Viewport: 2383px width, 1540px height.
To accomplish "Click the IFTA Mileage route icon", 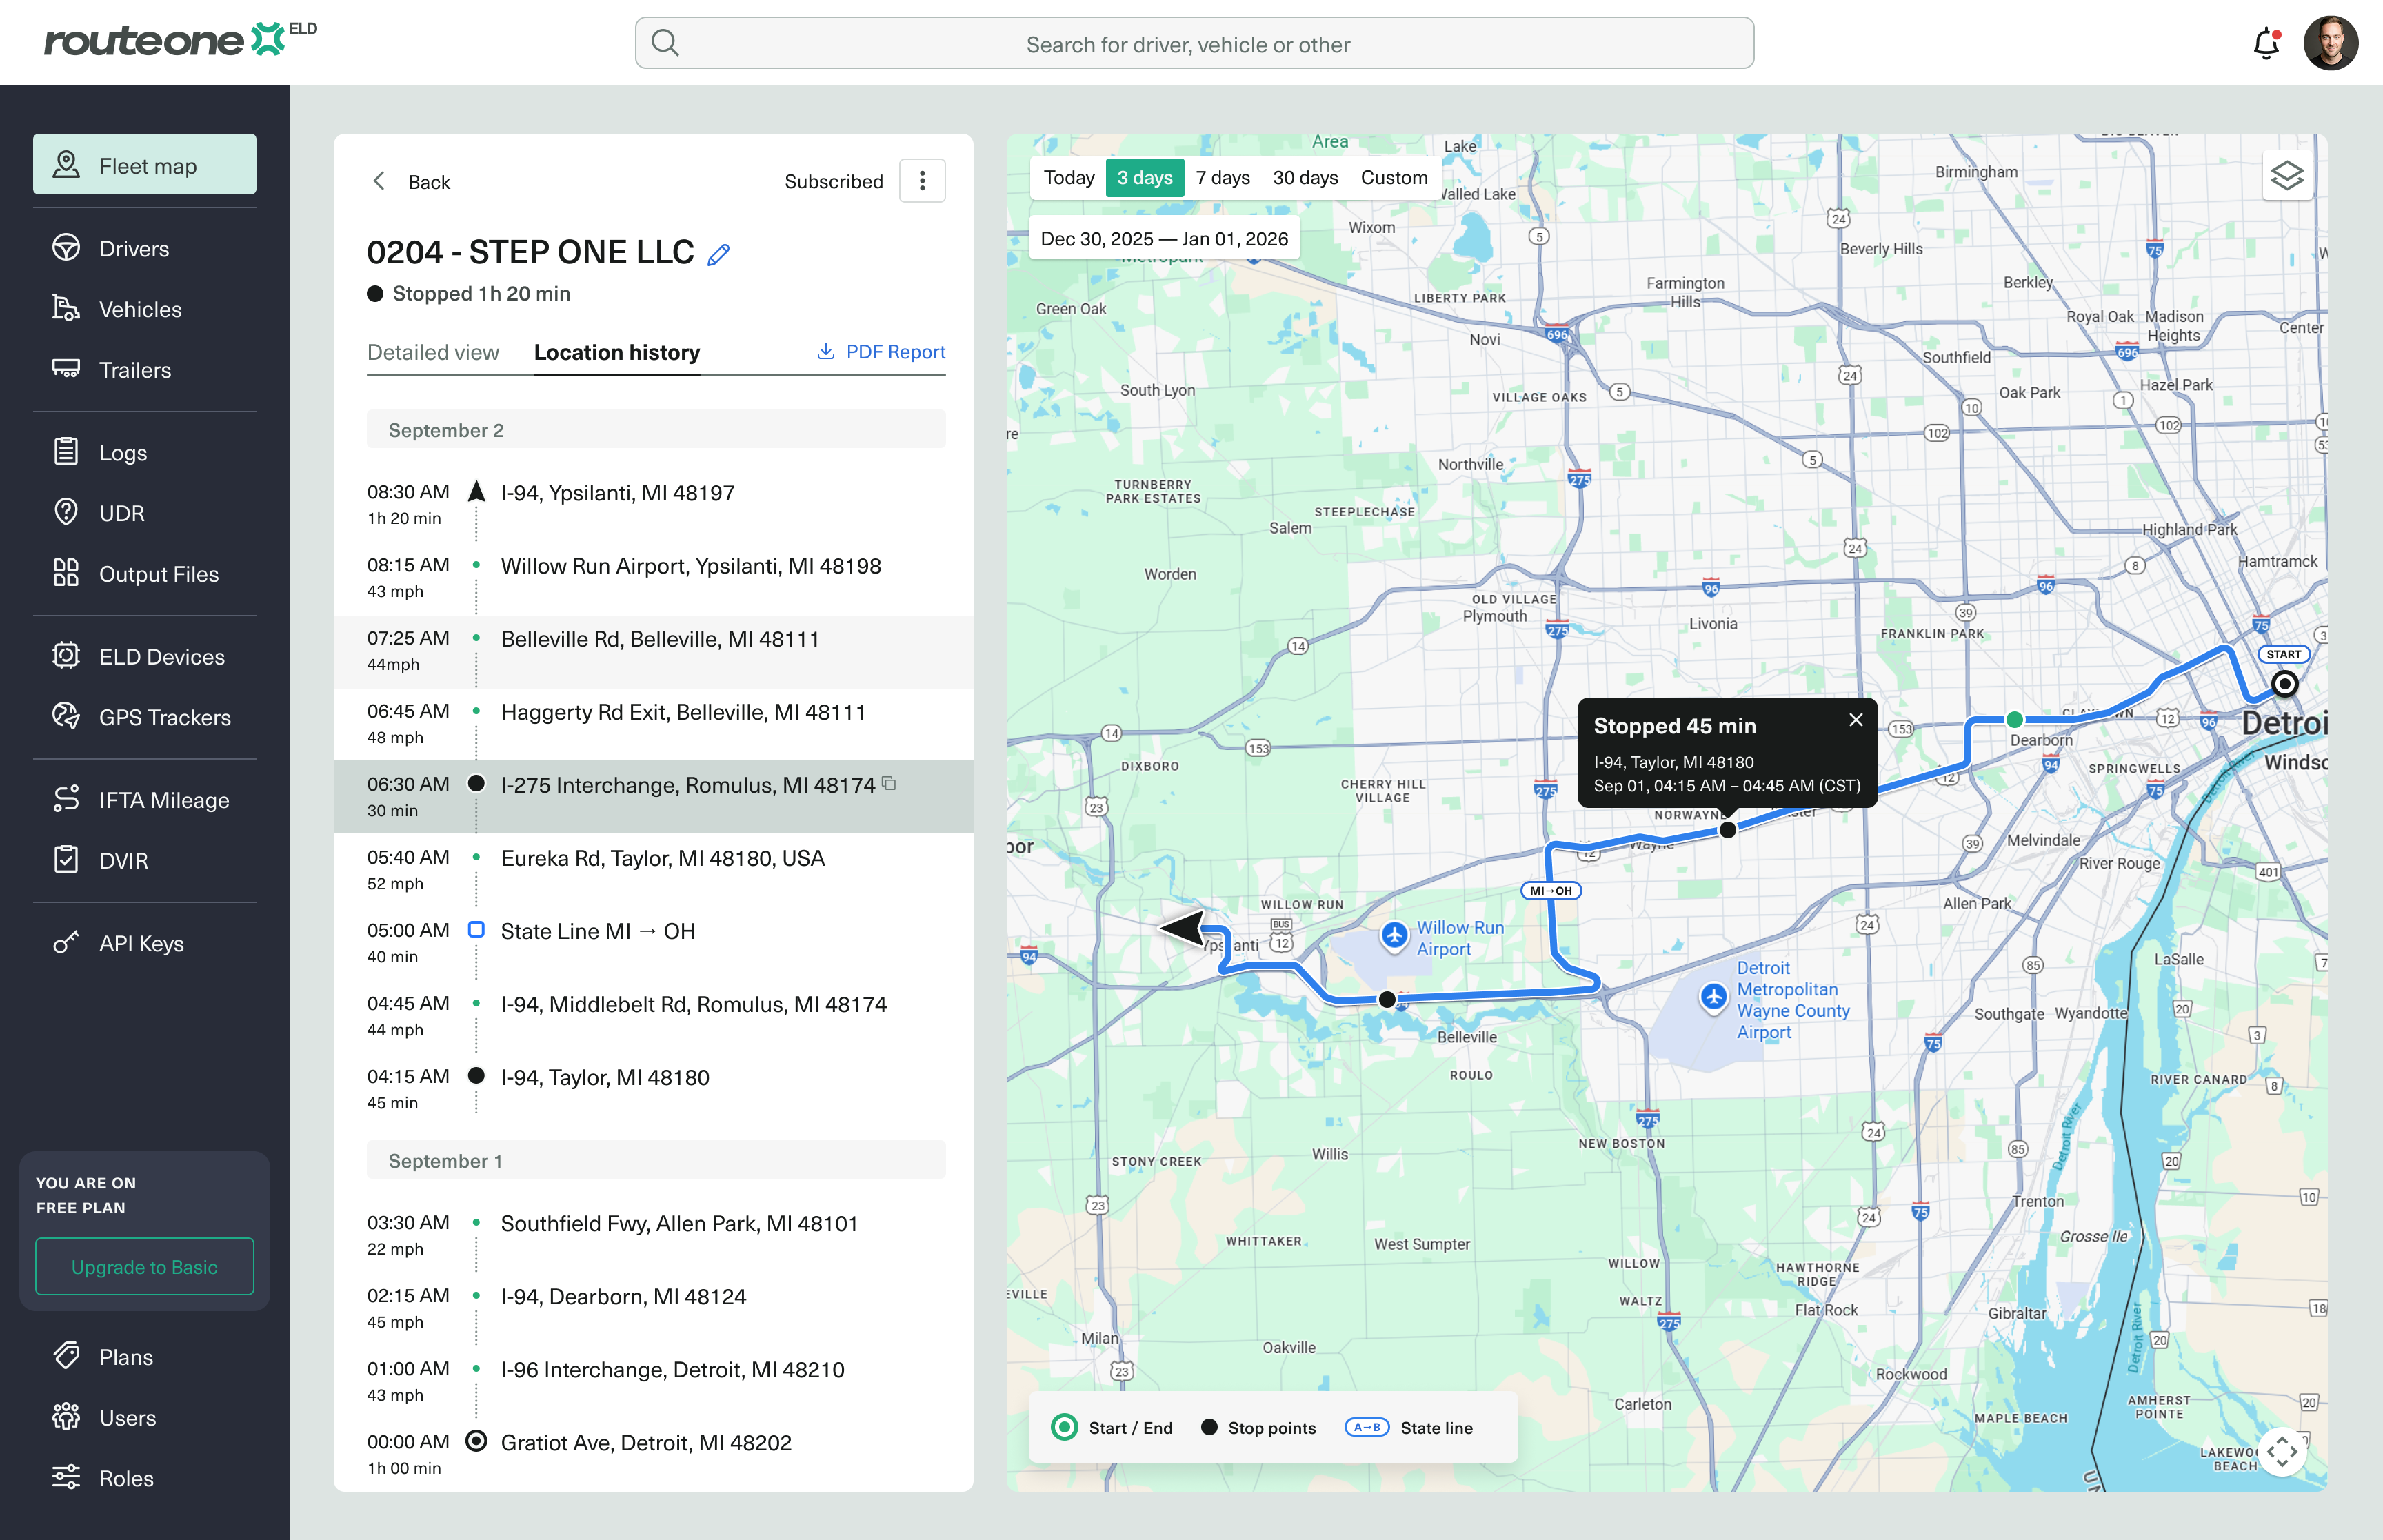I will click(66, 799).
